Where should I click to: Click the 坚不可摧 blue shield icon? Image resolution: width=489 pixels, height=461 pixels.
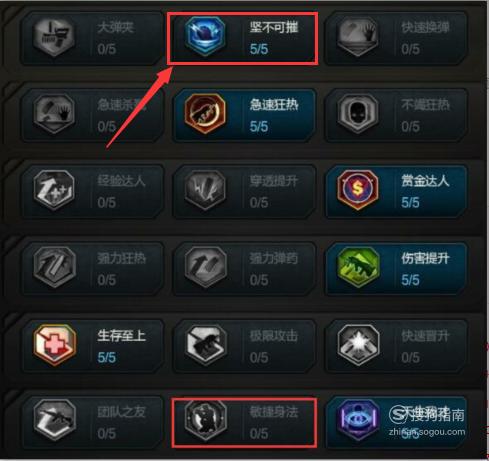[x=205, y=36]
